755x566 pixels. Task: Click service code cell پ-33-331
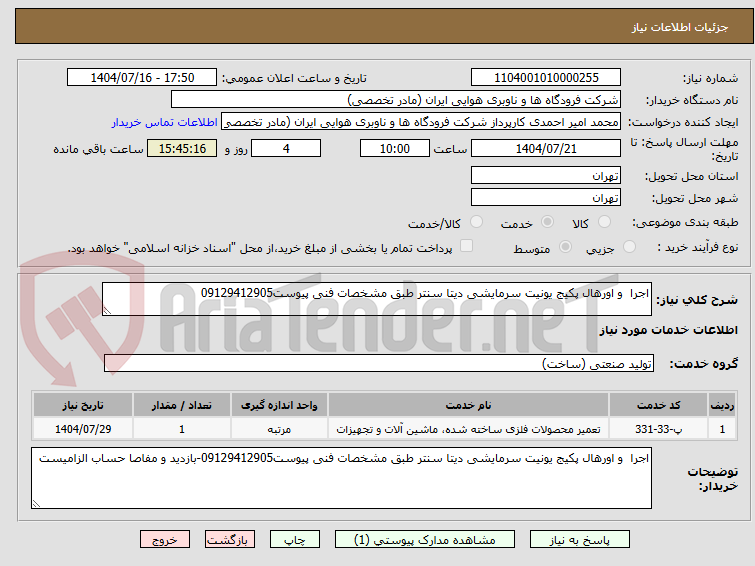(658, 429)
